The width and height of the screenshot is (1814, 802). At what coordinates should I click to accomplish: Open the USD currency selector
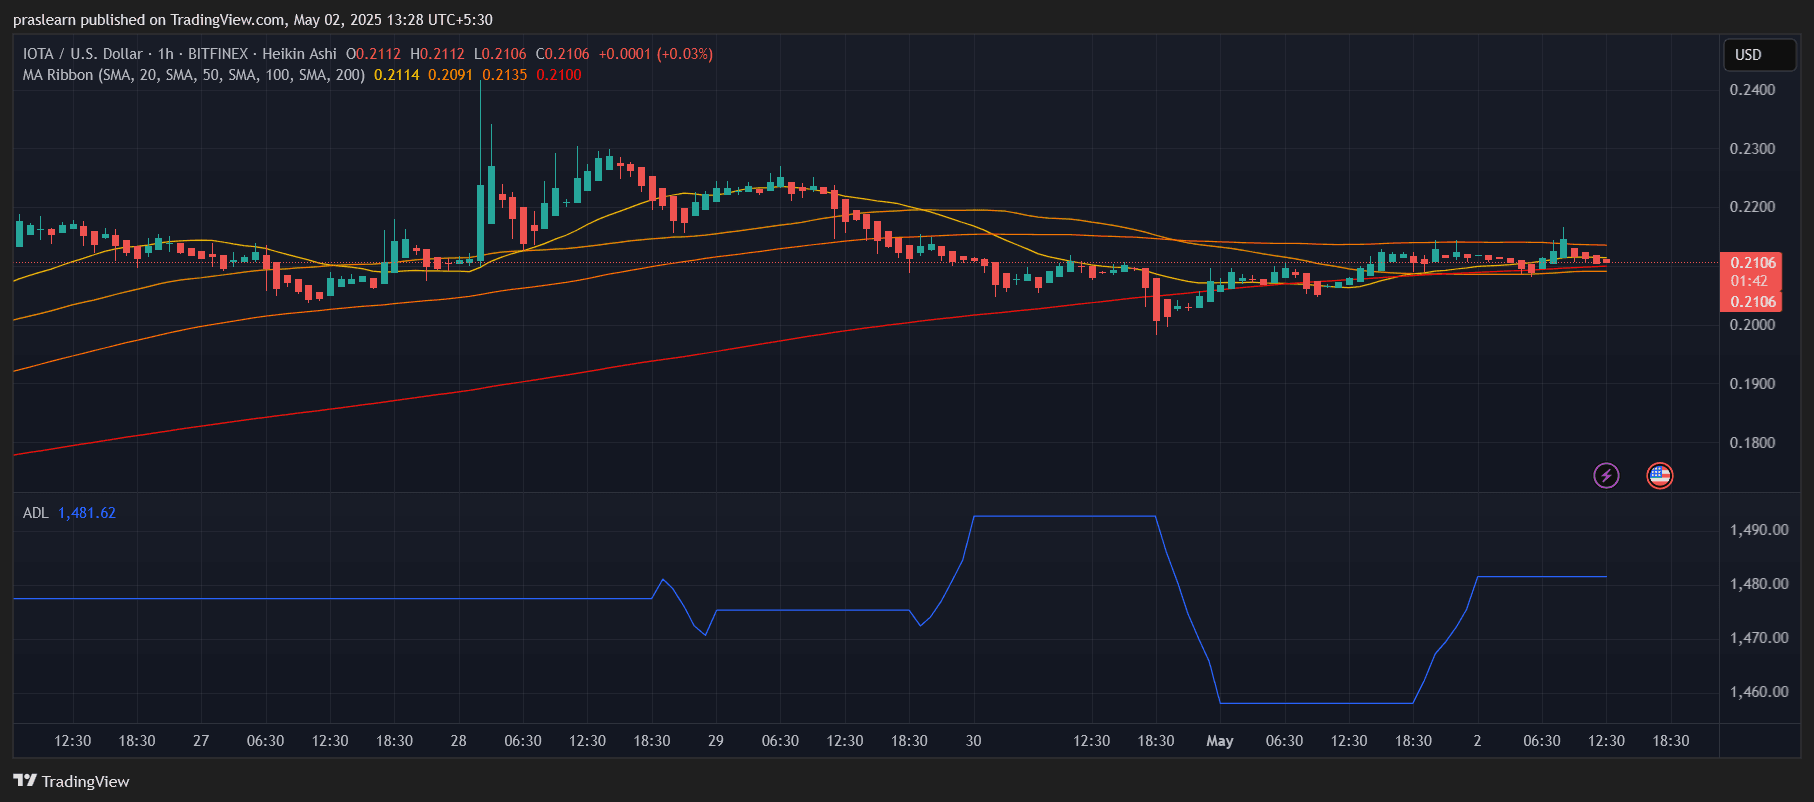pos(1759,55)
